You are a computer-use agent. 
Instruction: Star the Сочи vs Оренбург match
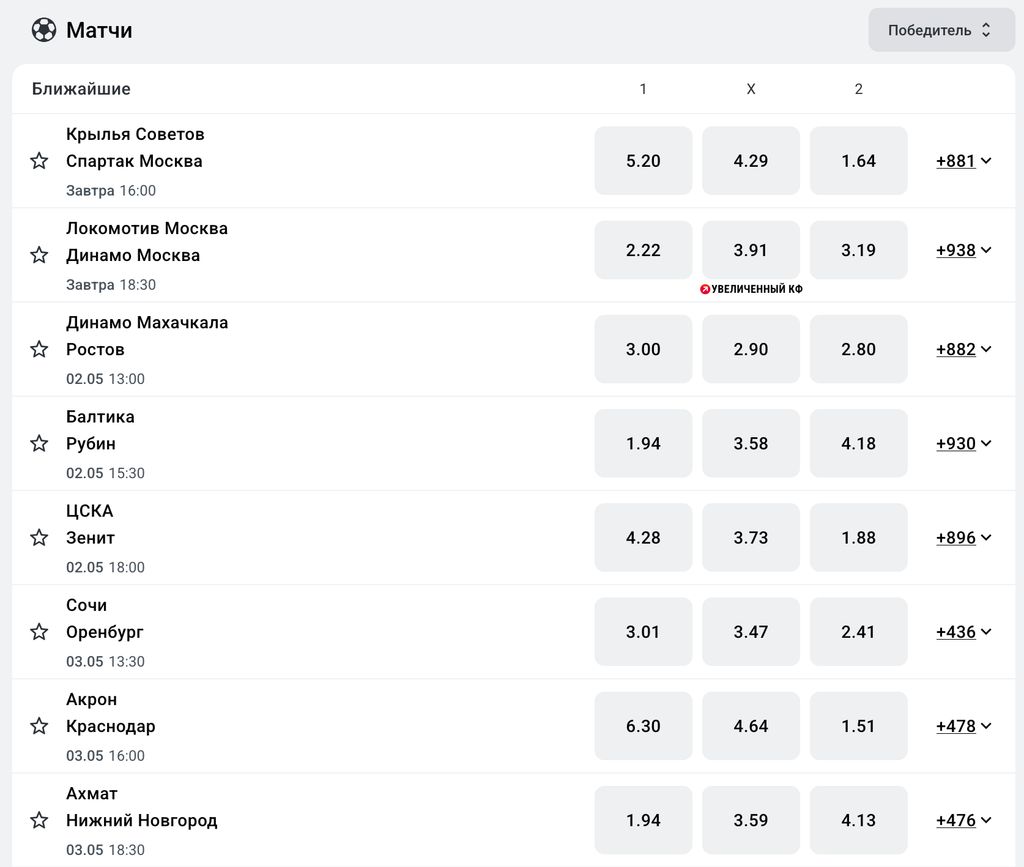[39, 632]
